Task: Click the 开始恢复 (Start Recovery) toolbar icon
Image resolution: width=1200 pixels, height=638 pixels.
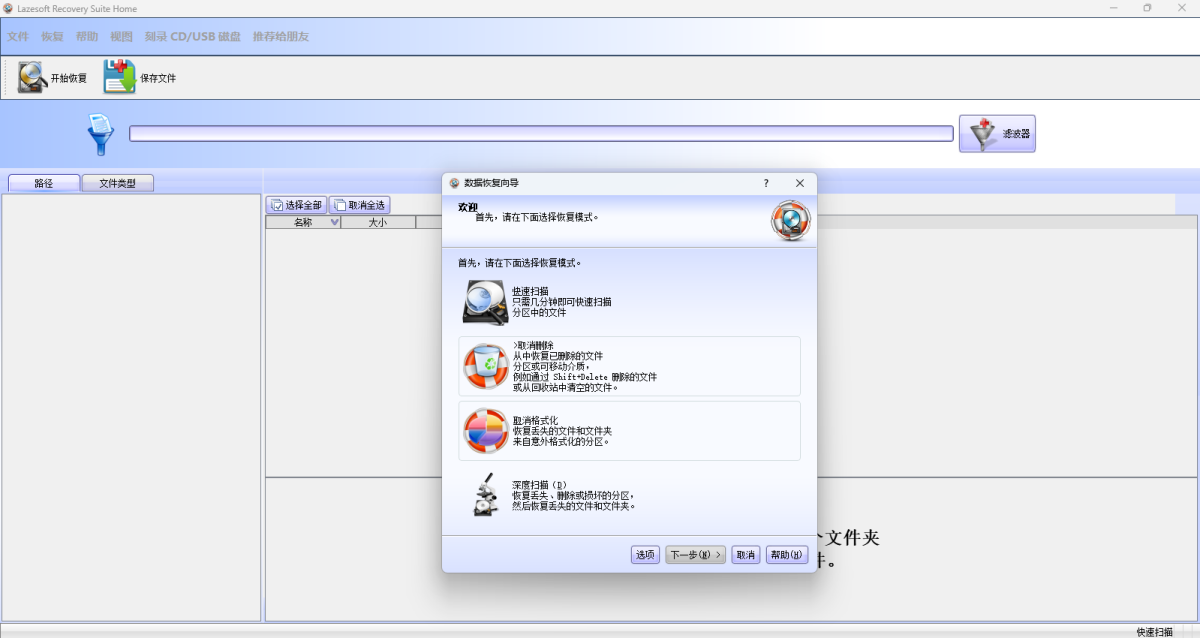Action: click(x=33, y=77)
